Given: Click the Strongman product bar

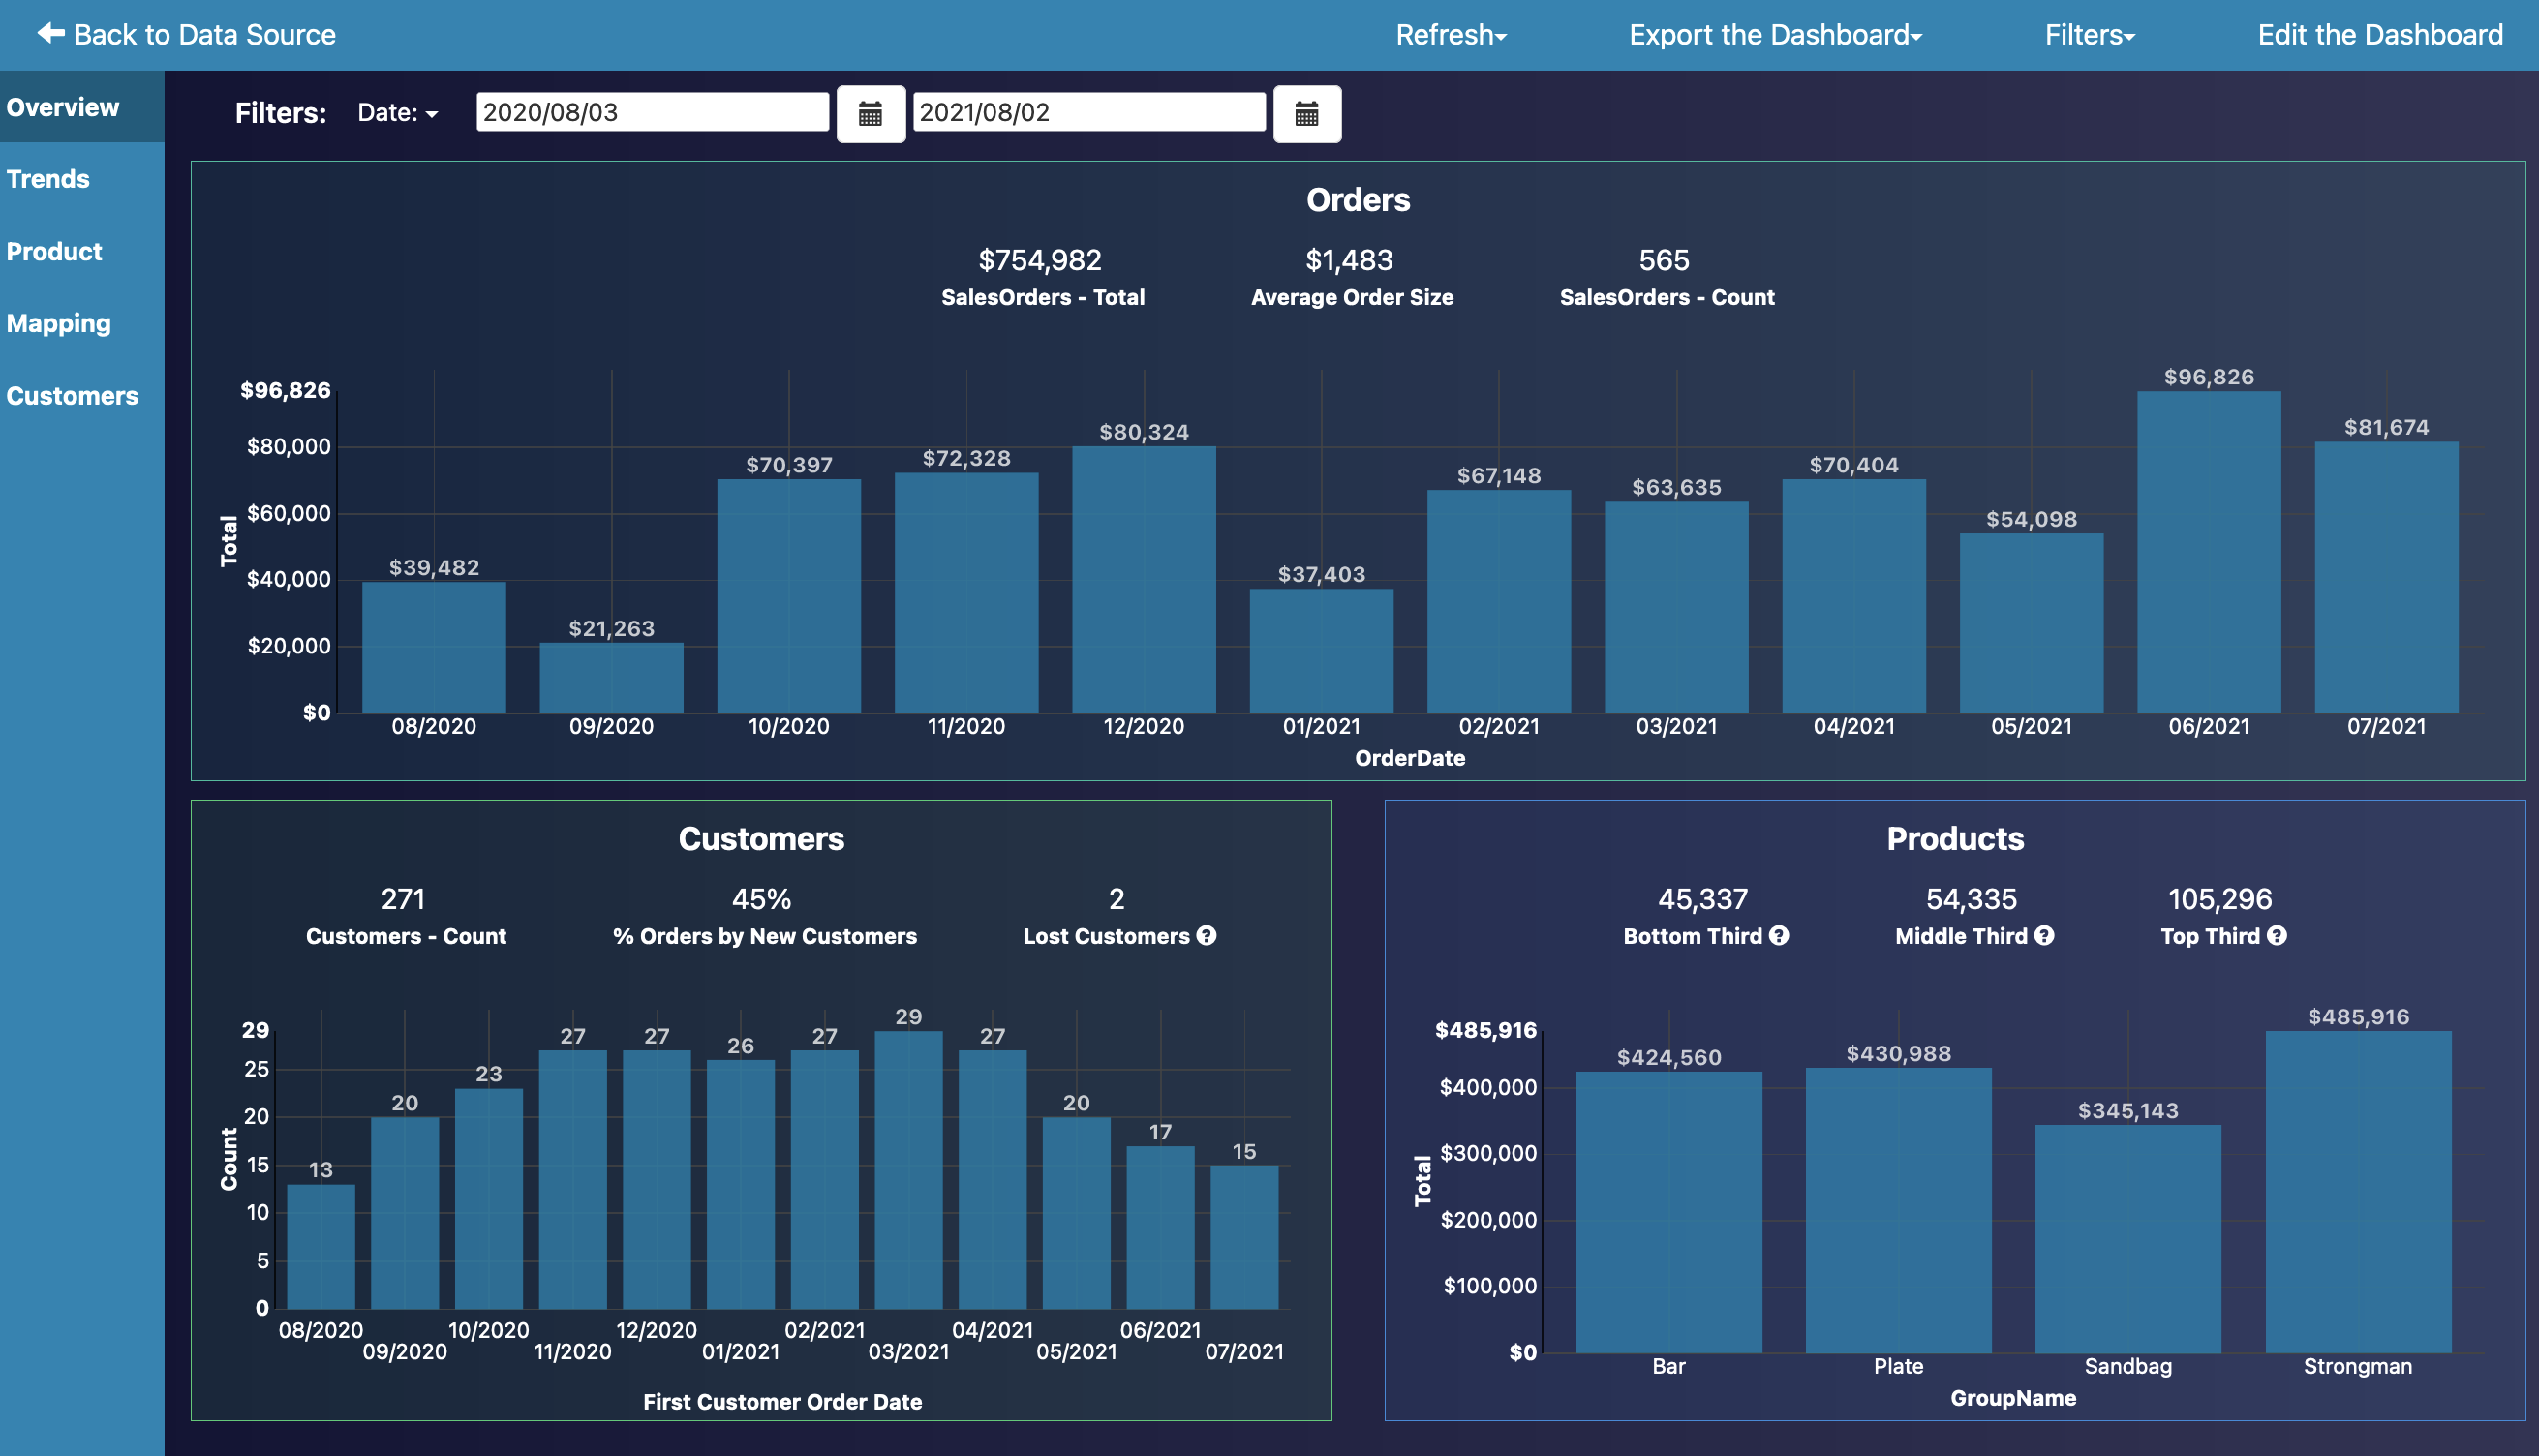Looking at the screenshot, I should coord(2357,1190).
